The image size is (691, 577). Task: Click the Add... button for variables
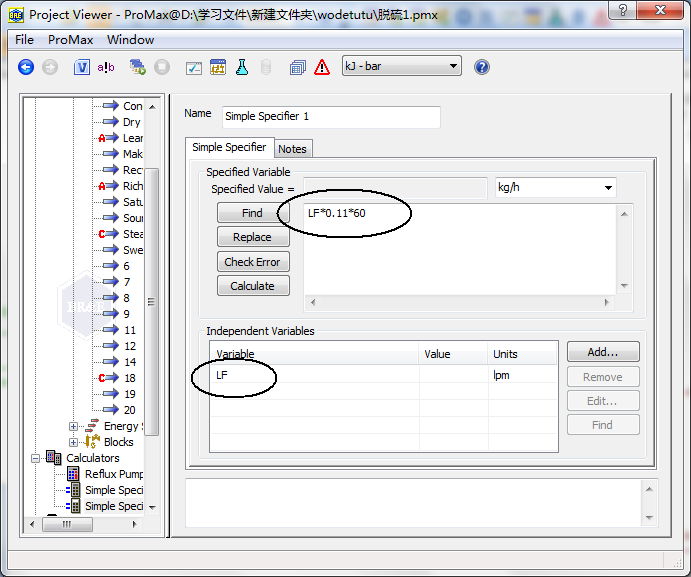tap(602, 352)
